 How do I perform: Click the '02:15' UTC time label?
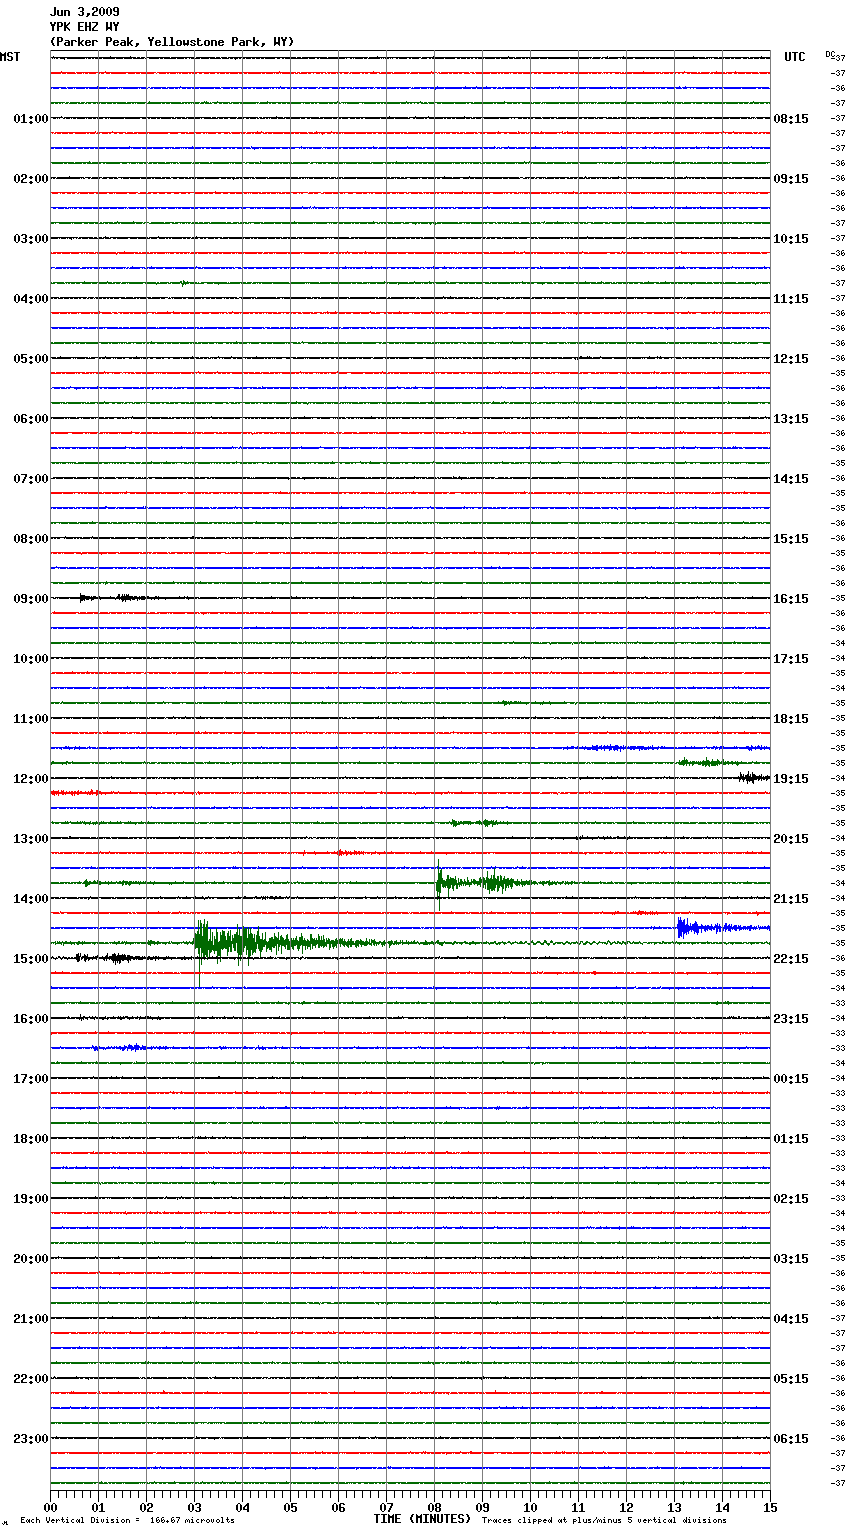tap(791, 1199)
